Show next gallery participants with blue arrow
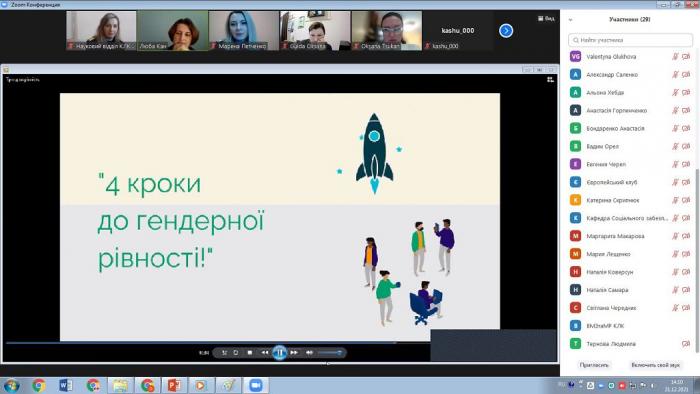Image resolution: width=700 pixels, height=394 pixels. [x=506, y=30]
